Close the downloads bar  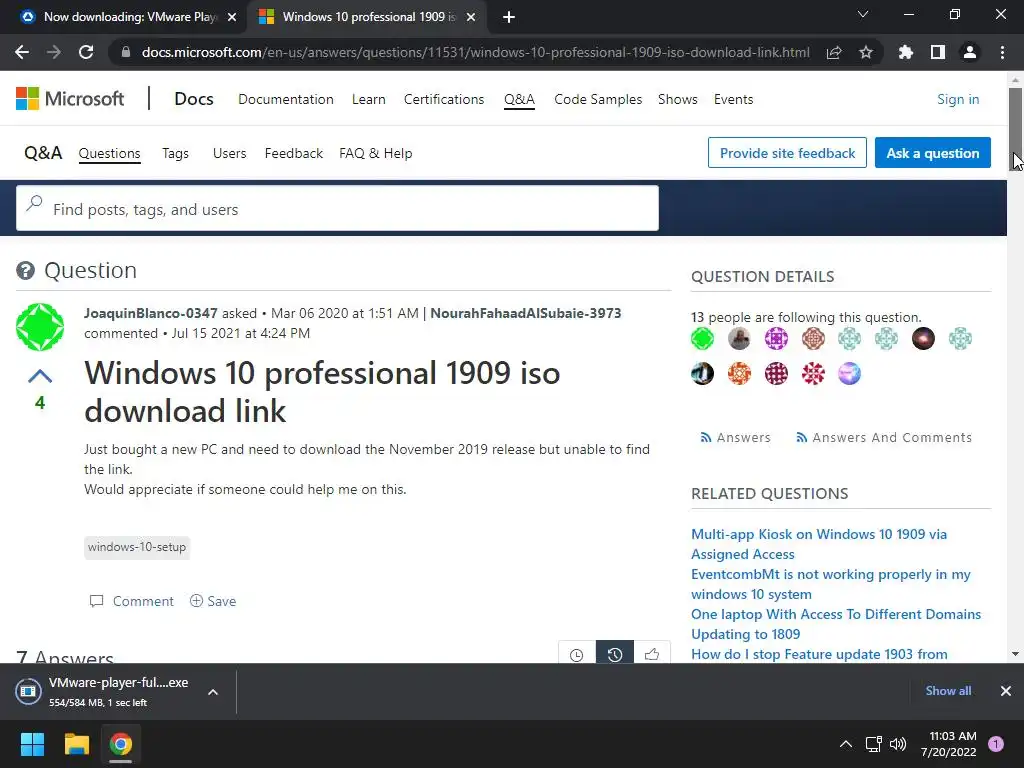point(1006,691)
